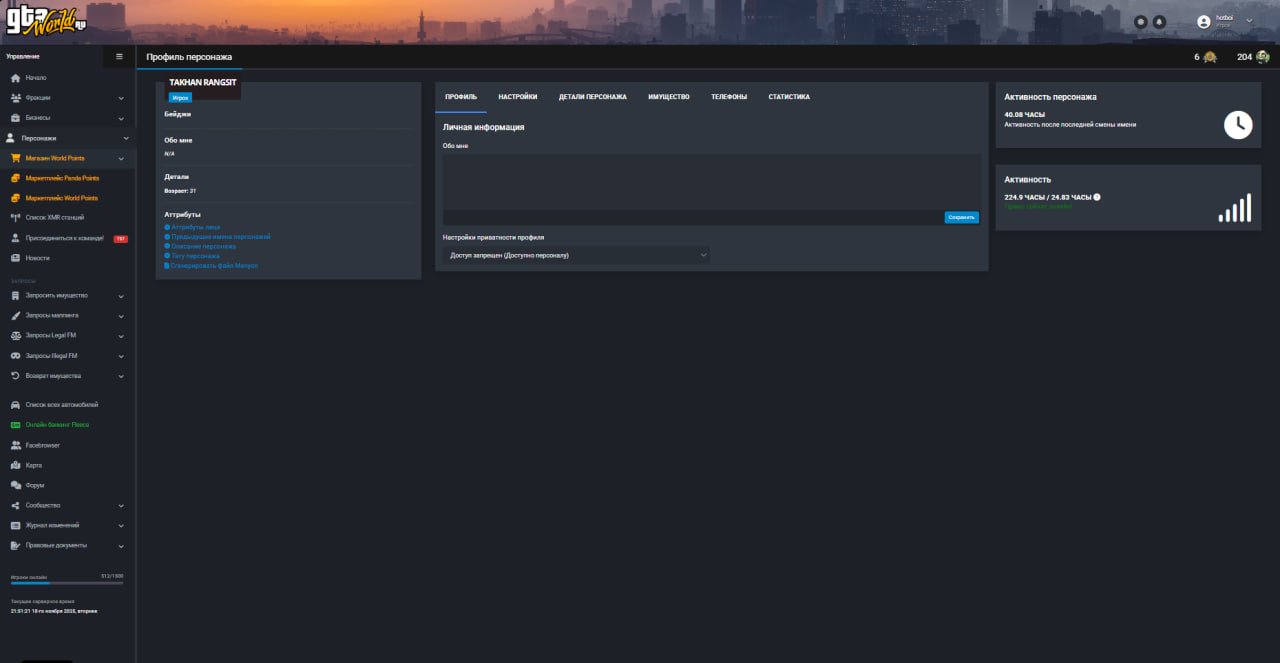Click the TAKHAN RANGSIT character name
1280x663 pixels.
pyautogui.click(x=203, y=82)
